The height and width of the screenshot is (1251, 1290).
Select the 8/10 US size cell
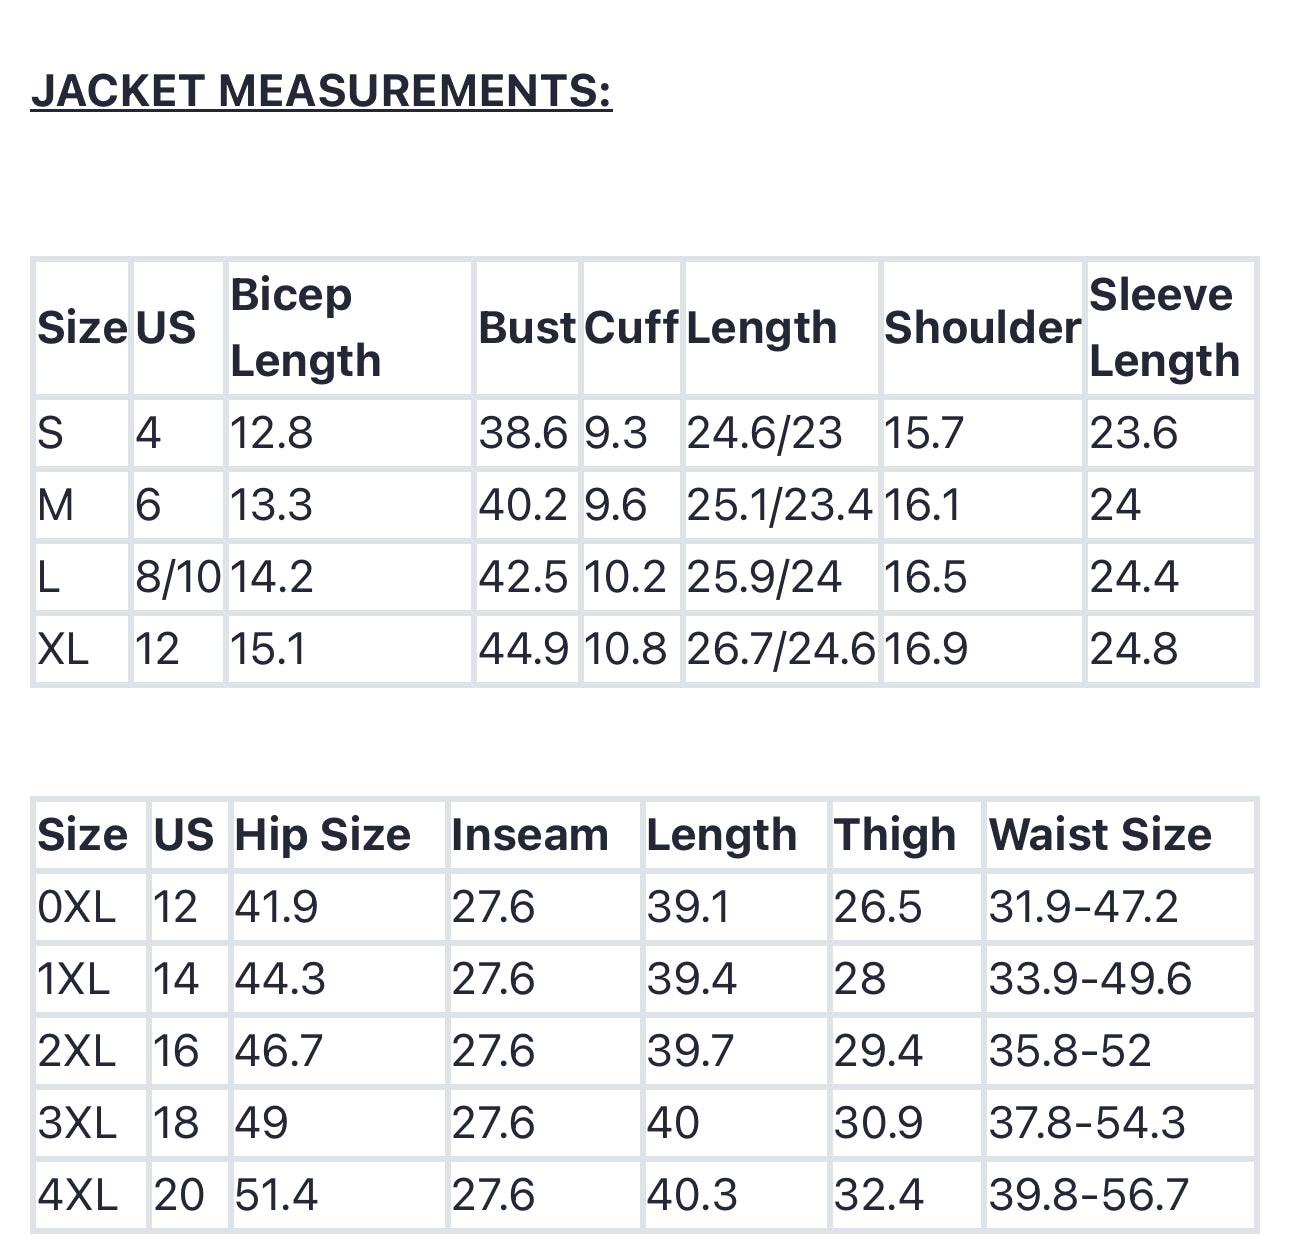(x=178, y=577)
